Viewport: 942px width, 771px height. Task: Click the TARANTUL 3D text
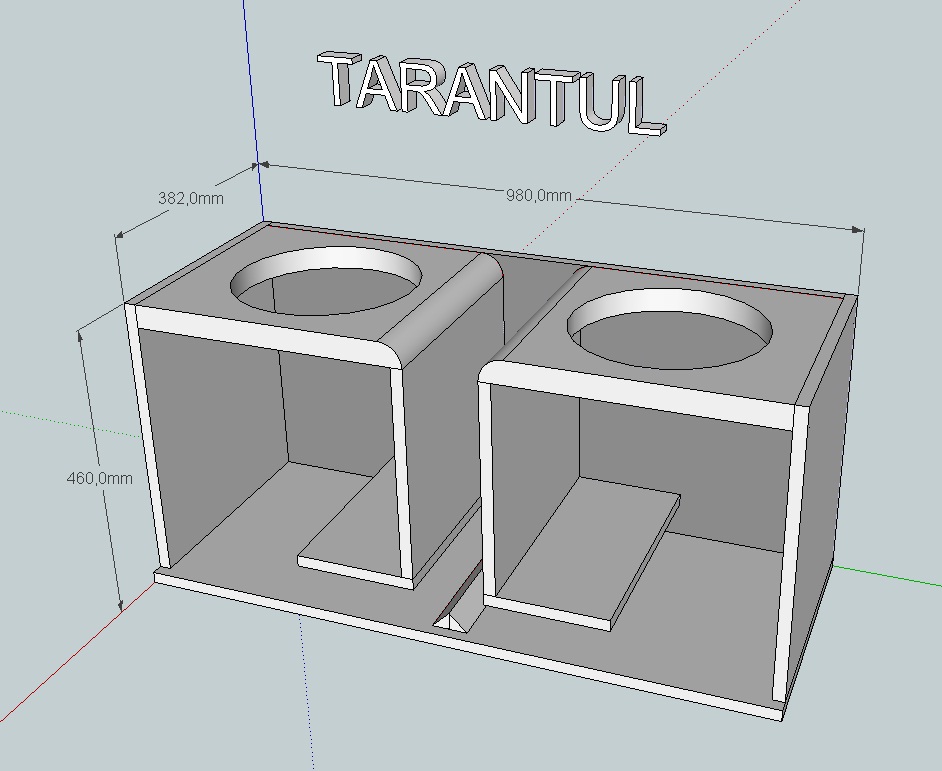point(490,93)
